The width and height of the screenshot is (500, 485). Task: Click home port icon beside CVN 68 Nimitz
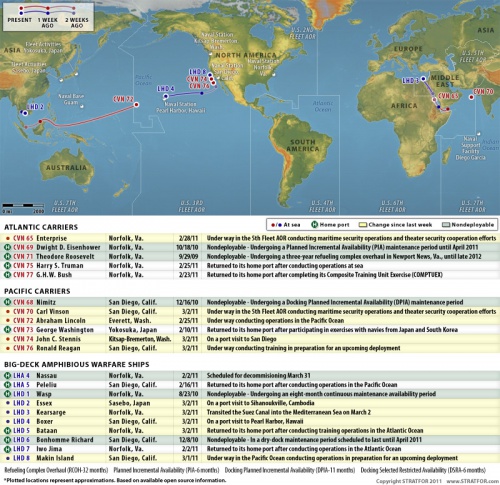pyautogui.click(x=7, y=302)
